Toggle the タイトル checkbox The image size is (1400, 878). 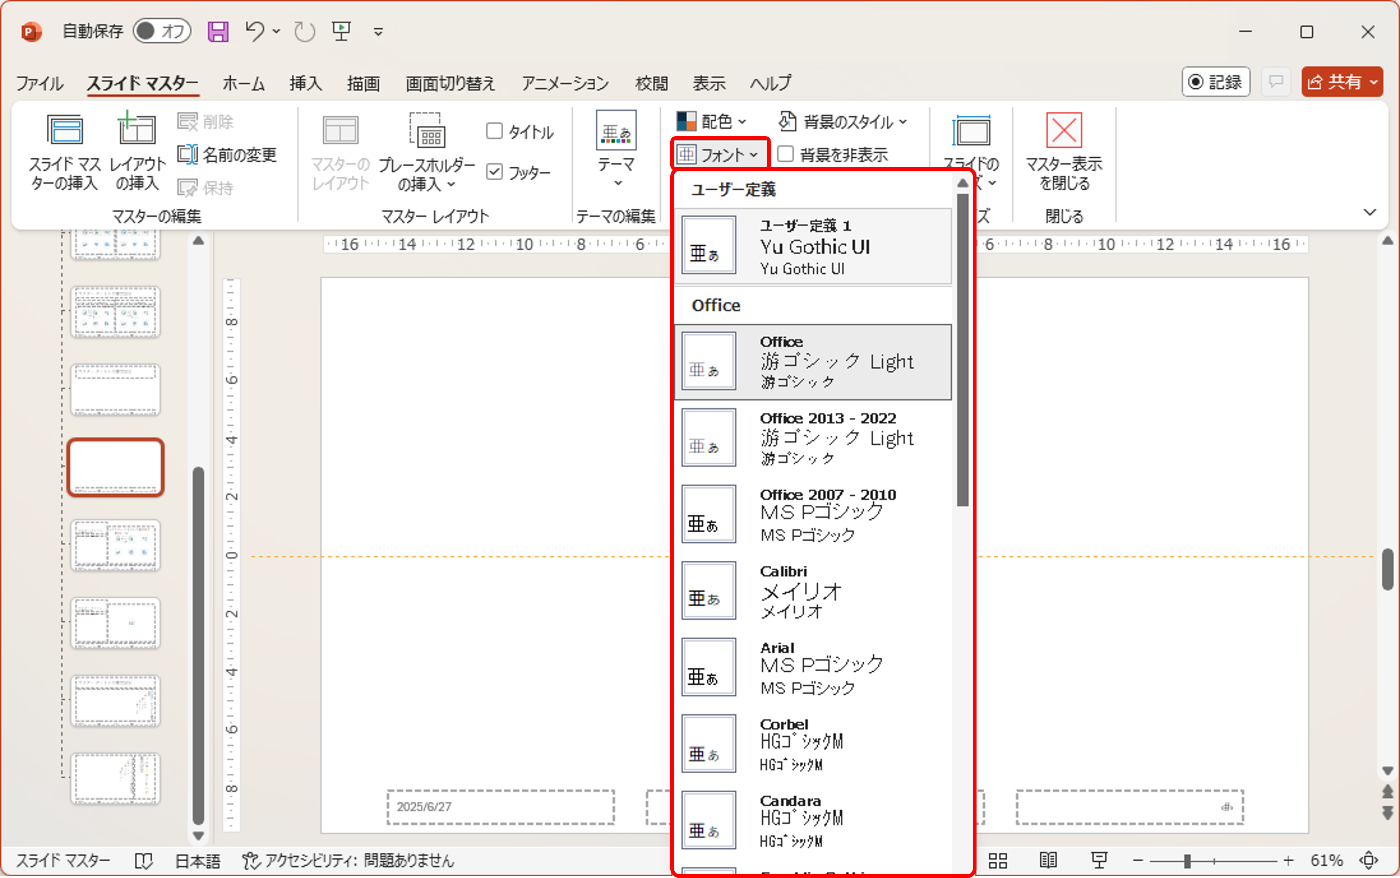pos(494,131)
